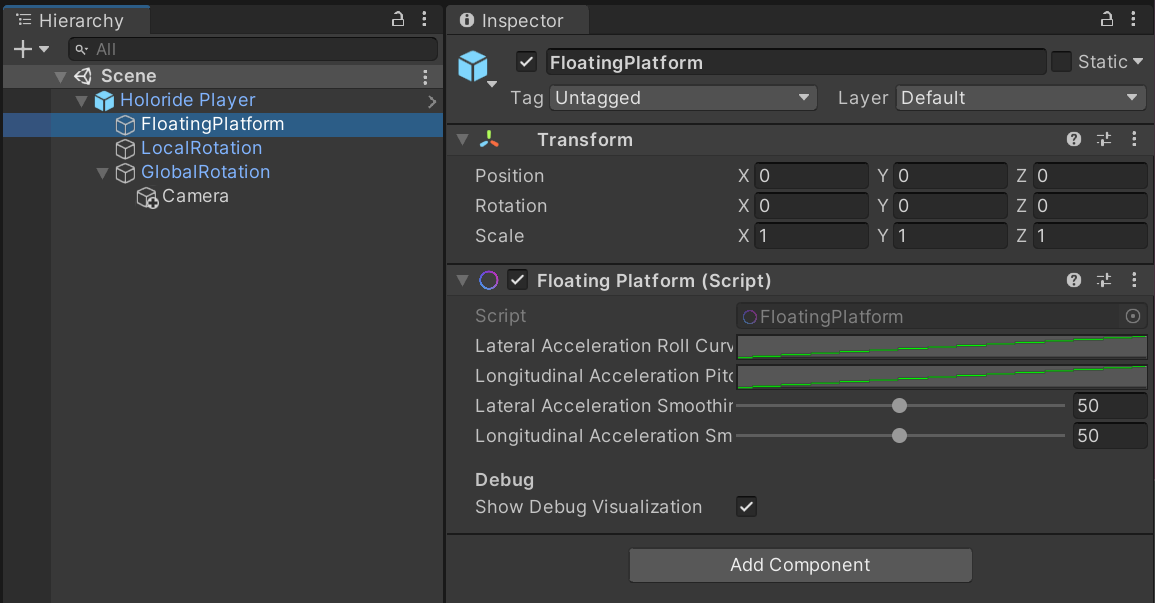This screenshot has width=1155, height=603.
Task: Open Scene row three-dot options menu
Action: (x=426, y=77)
